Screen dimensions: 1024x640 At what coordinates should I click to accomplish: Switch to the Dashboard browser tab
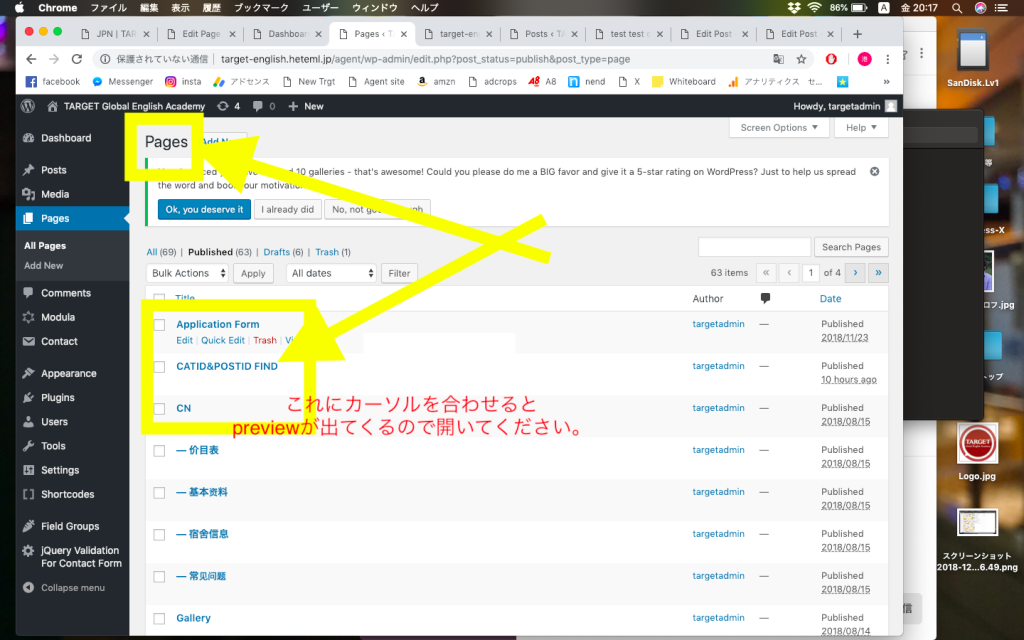click(290, 33)
